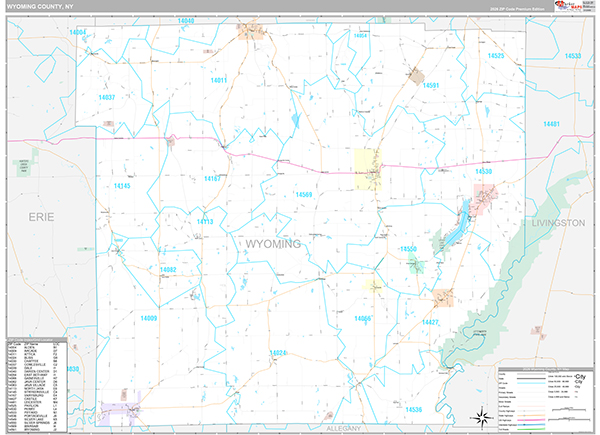Click ZIP code label 14113
This screenshot has width=600, height=435.
pyautogui.click(x=205, y=222)
